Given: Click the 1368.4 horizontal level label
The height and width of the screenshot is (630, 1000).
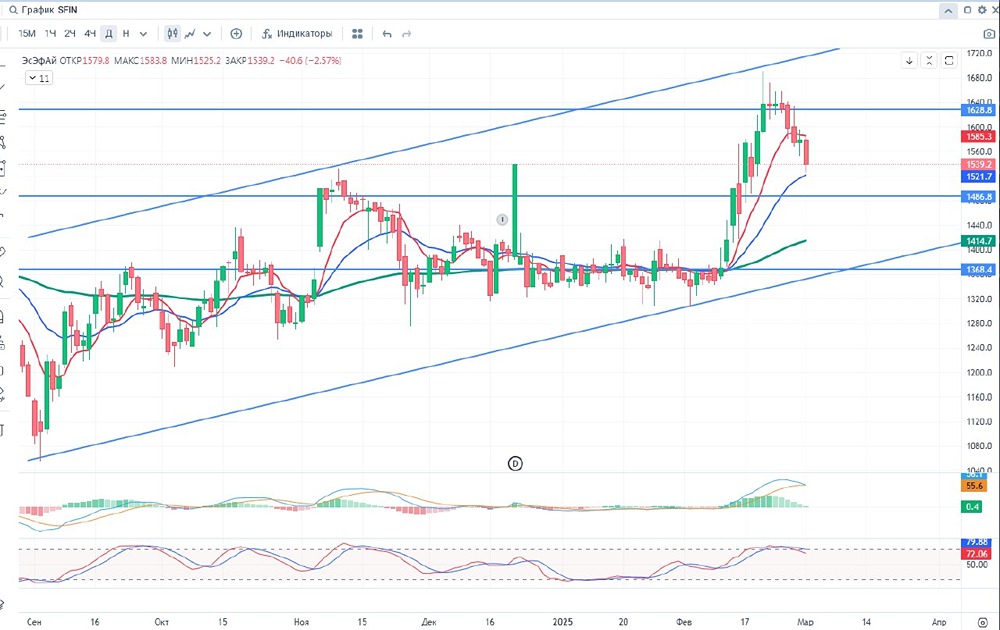Looking at the screenshot, I should [979, 270].
